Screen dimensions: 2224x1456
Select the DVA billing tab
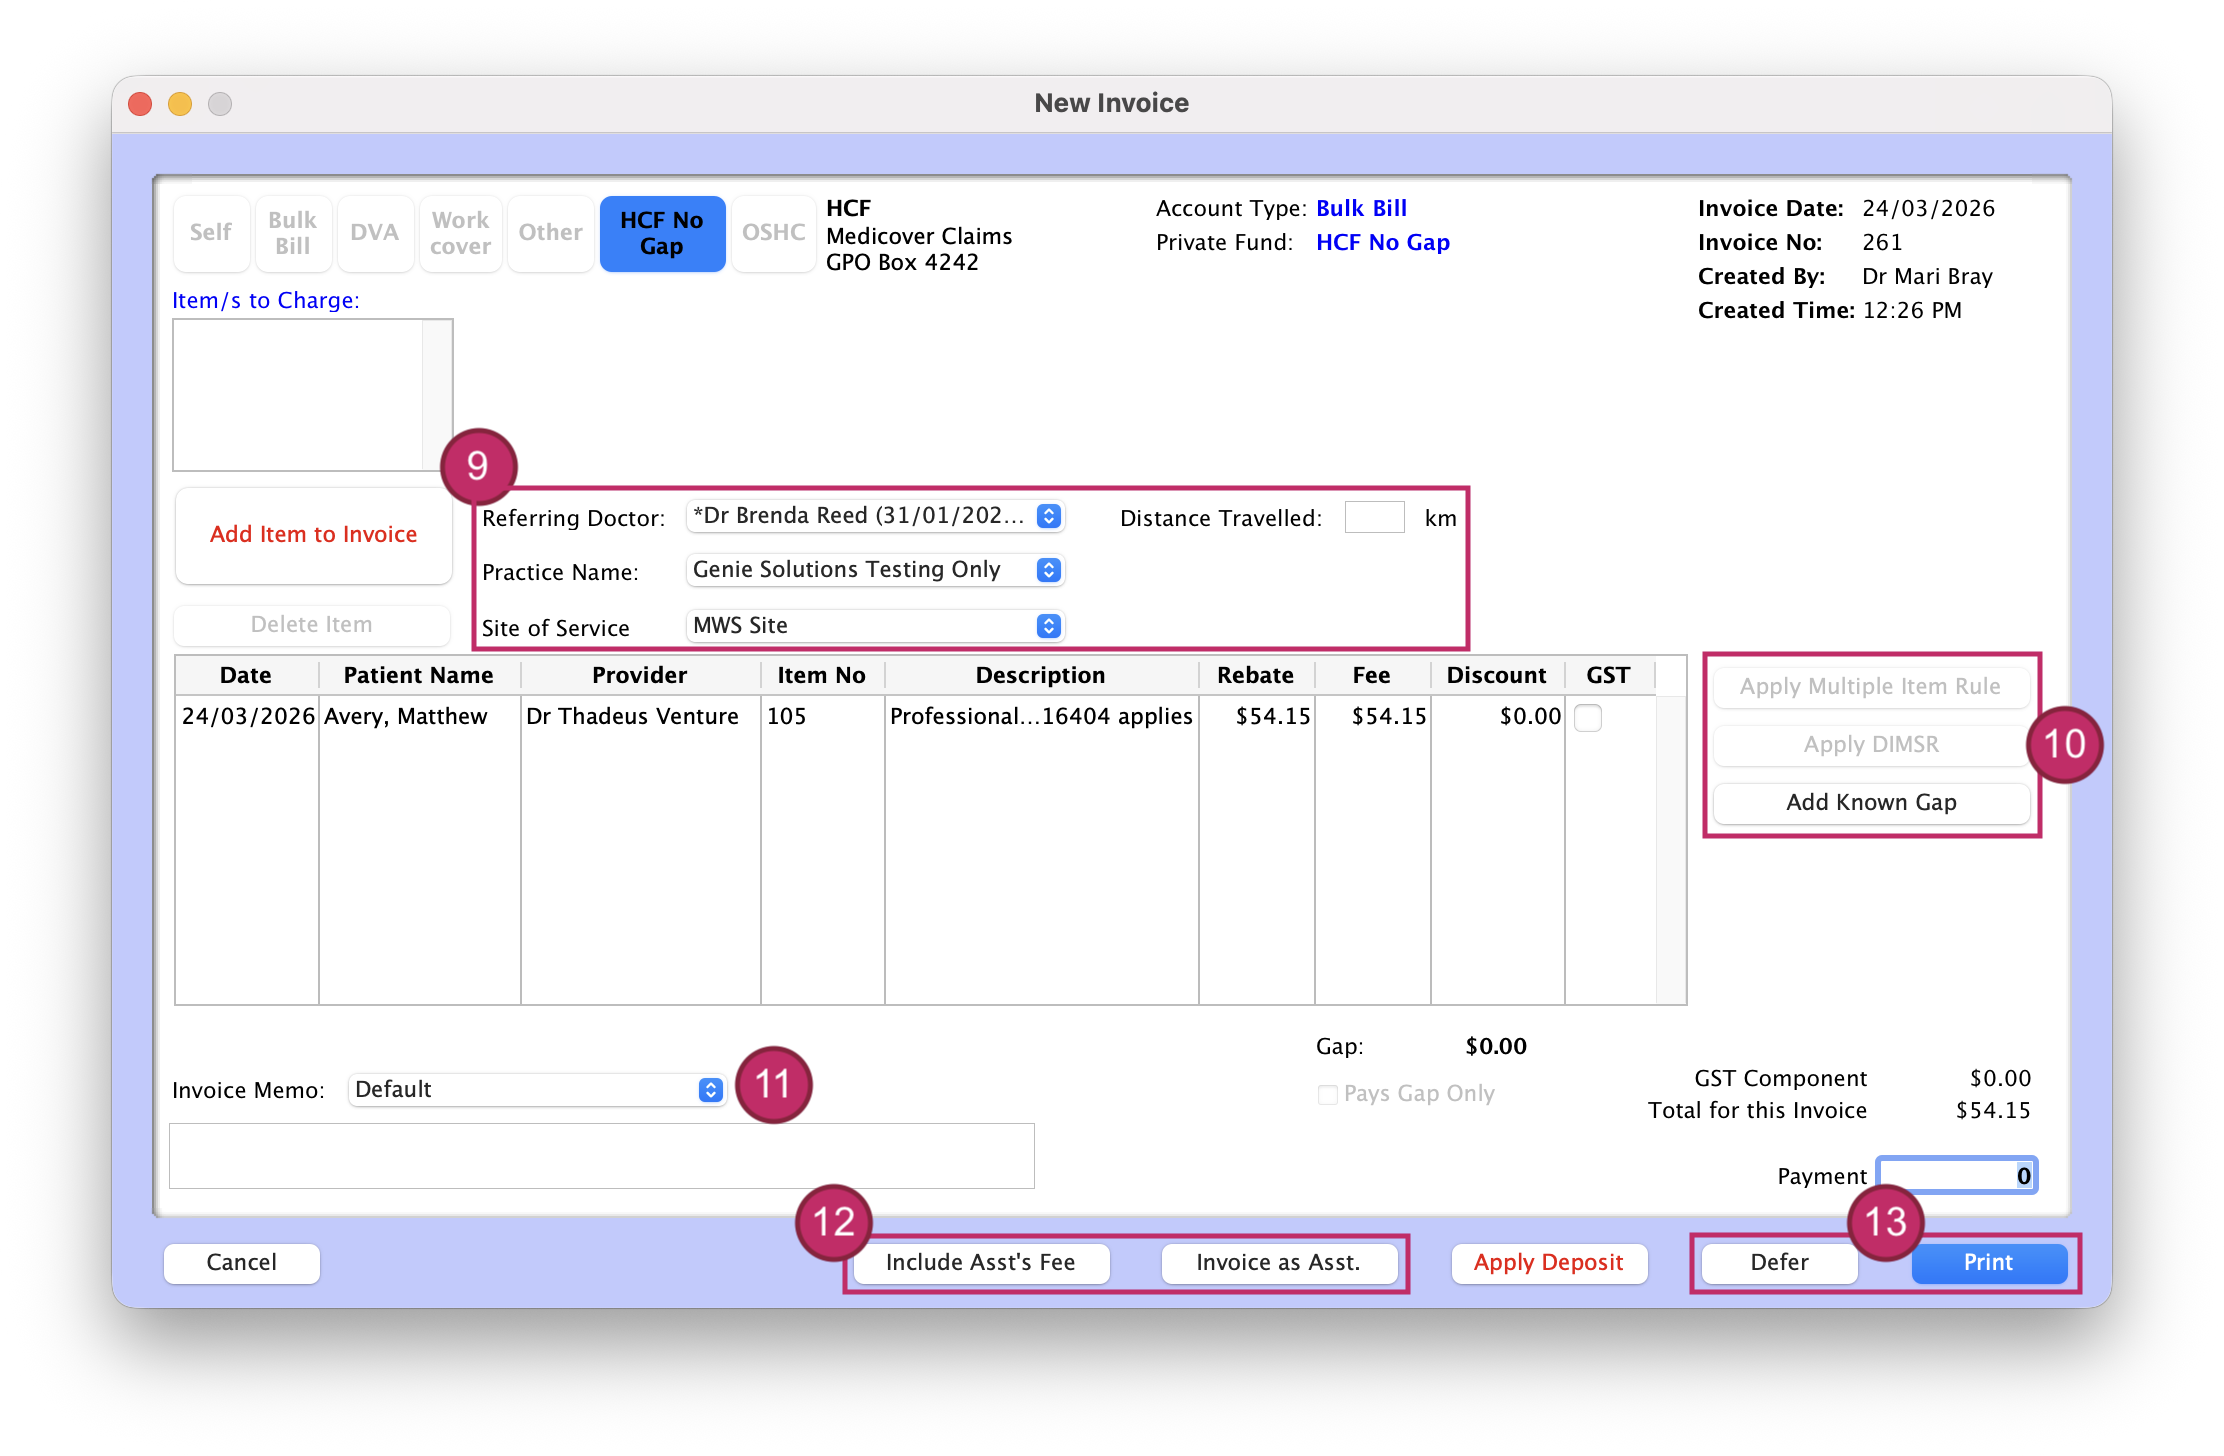(375, 233)
